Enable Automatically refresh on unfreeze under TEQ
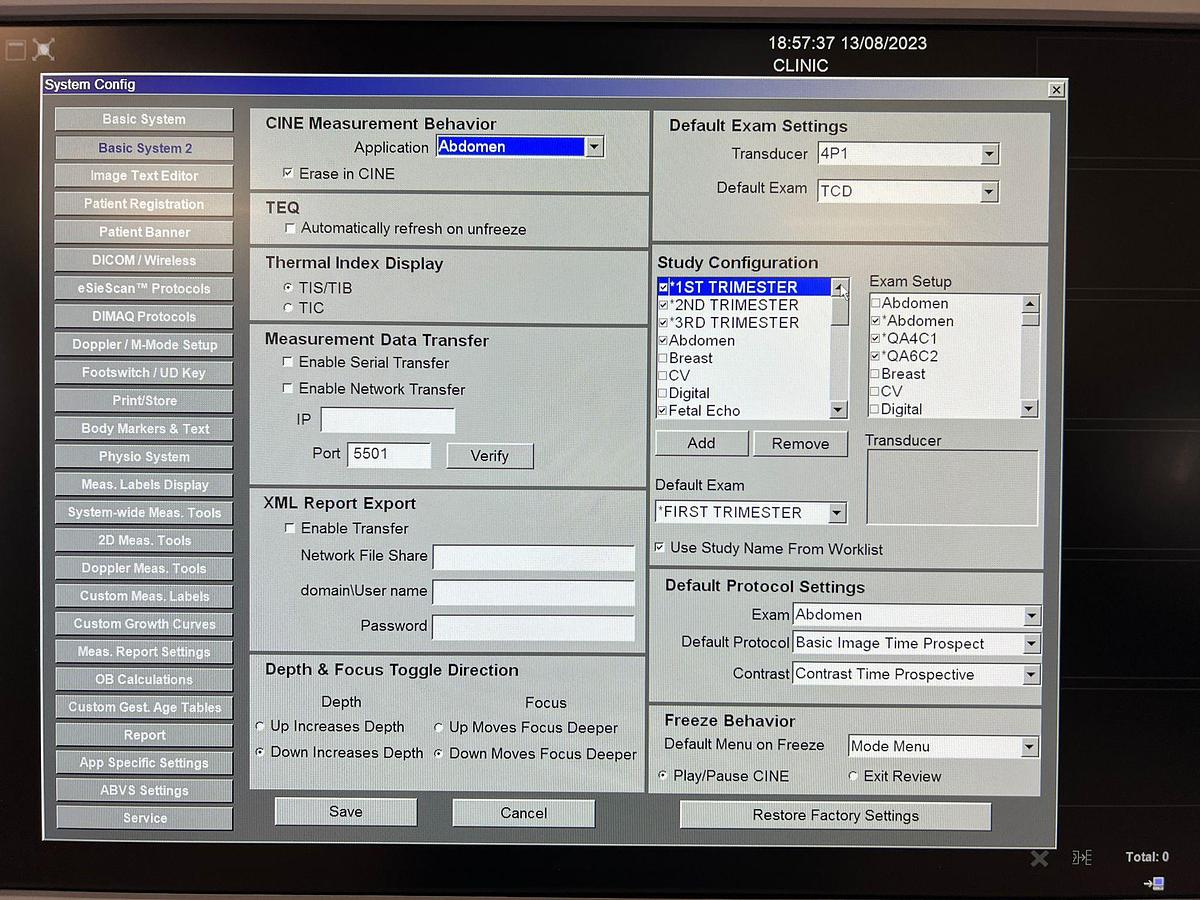Screen dimensions: 1200x900 [289, 227]
